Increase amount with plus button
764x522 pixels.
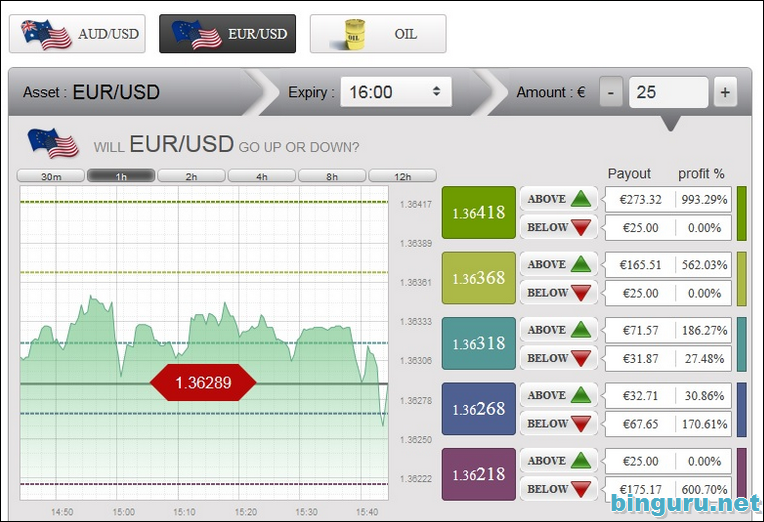(x=725, y=92)
